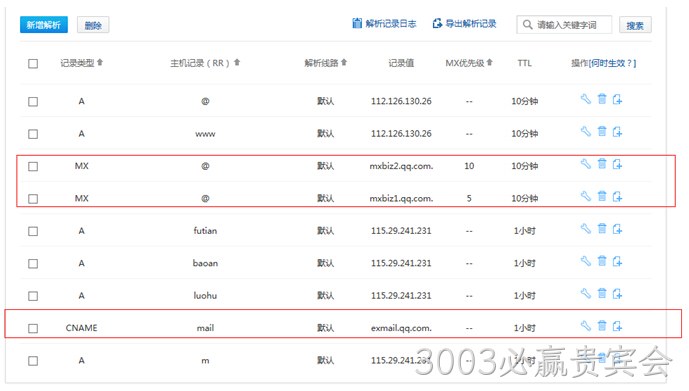
Task: Sort by MX优先级 column arrow
Action: click(x=490, y=62)
